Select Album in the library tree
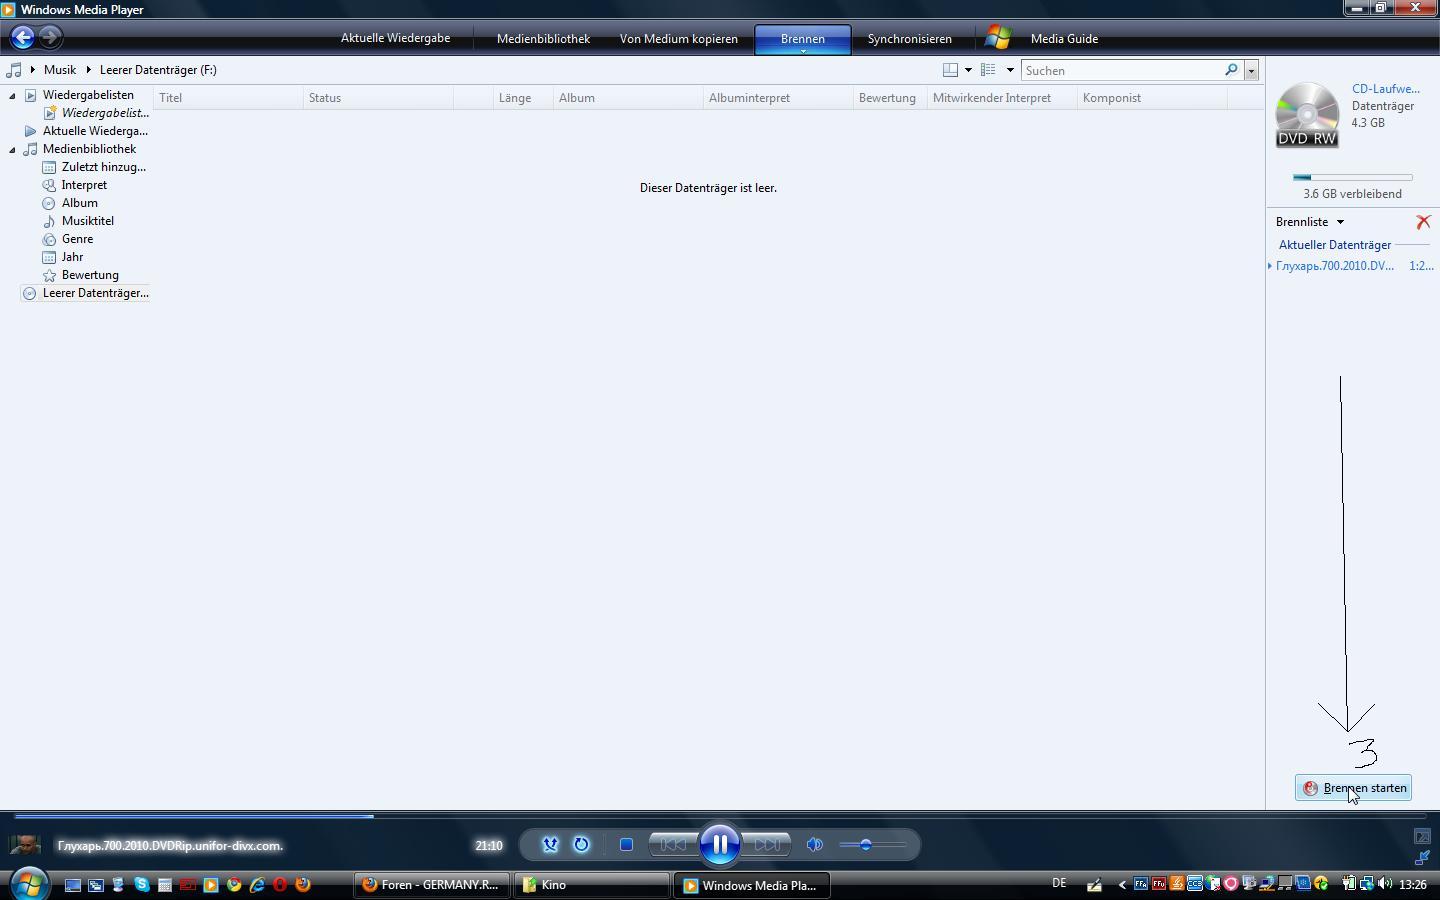 pos(79,203)
